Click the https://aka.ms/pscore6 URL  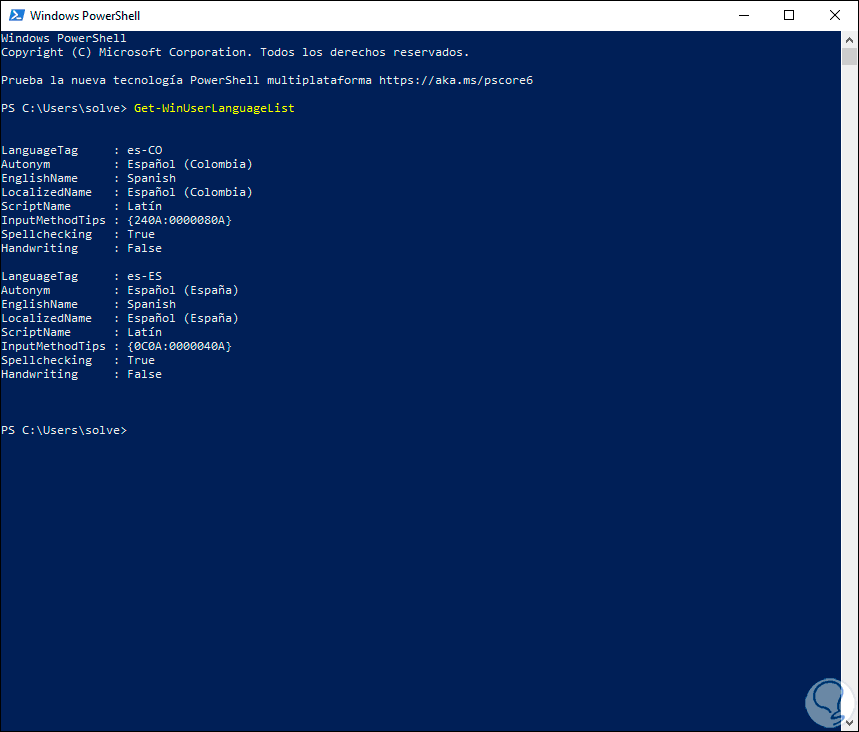click(x=455, y=80)
